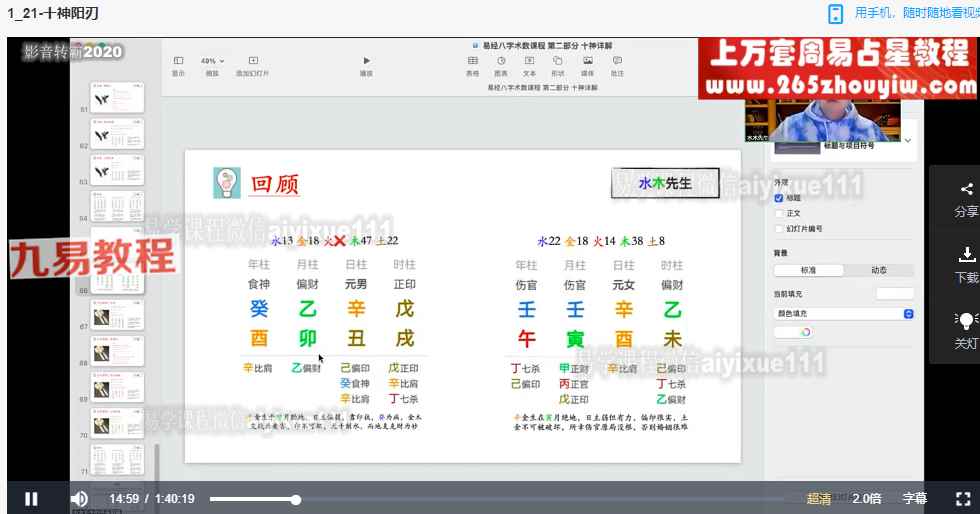The height and width of the screenshot is (514, 980).
Task: Select slide thumbnail 62
Action: tap(117, 133)
